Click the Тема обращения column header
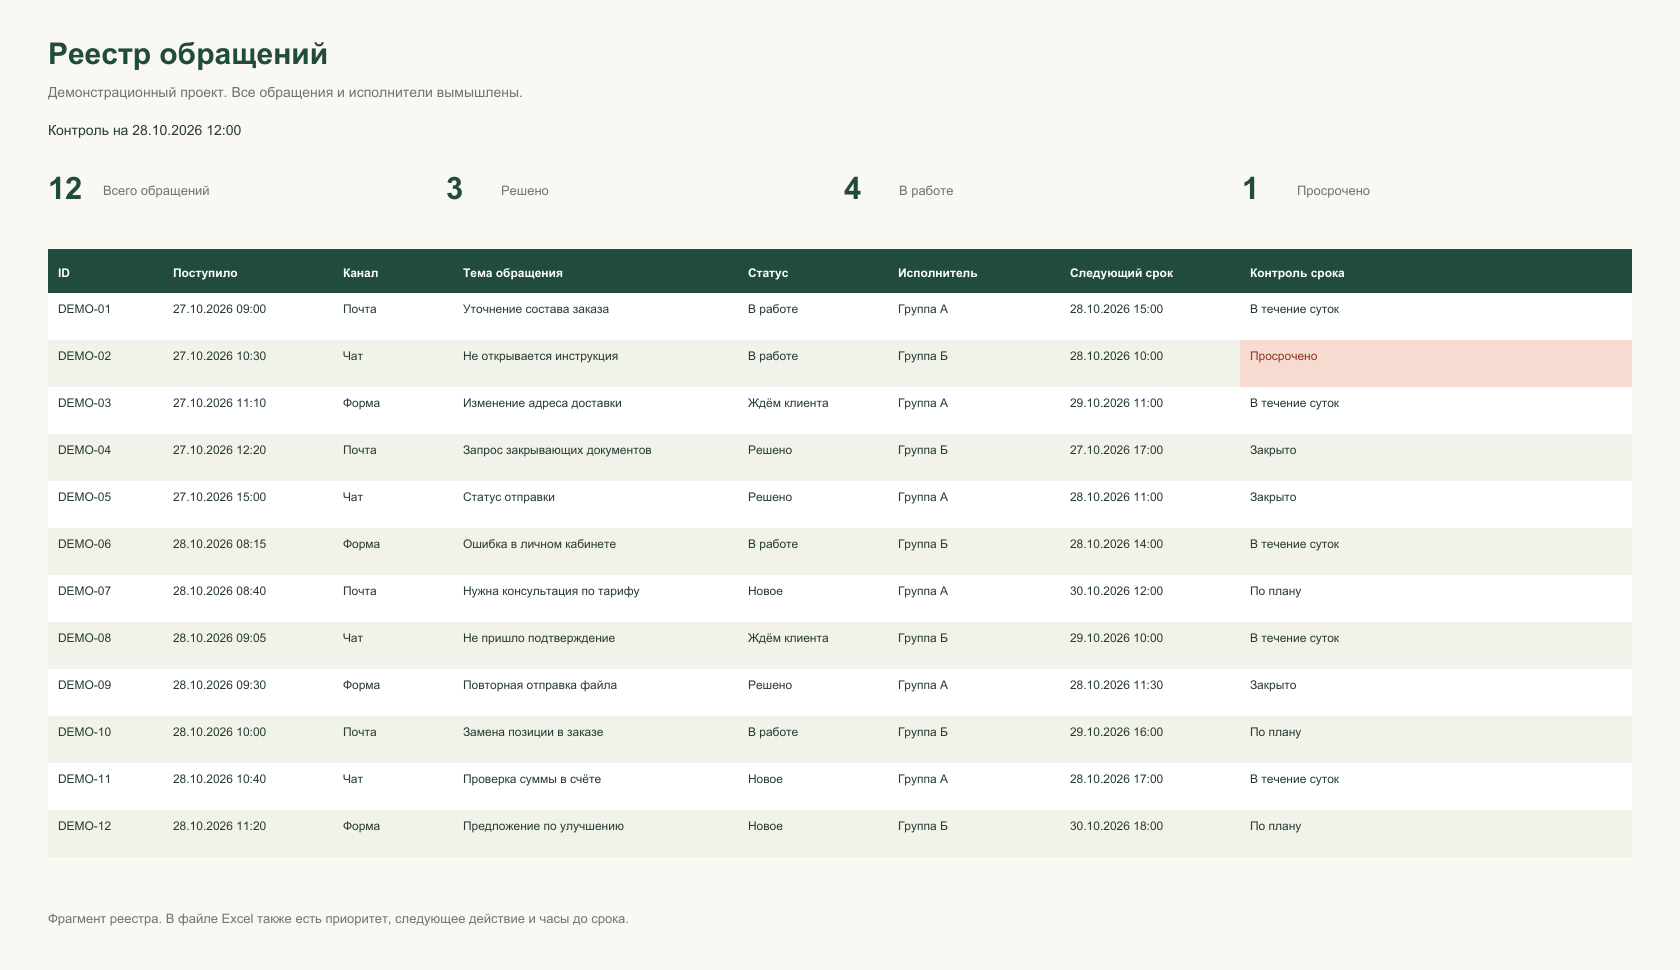The height and width of the screenshot is (970, 1680). coord(513,273)
